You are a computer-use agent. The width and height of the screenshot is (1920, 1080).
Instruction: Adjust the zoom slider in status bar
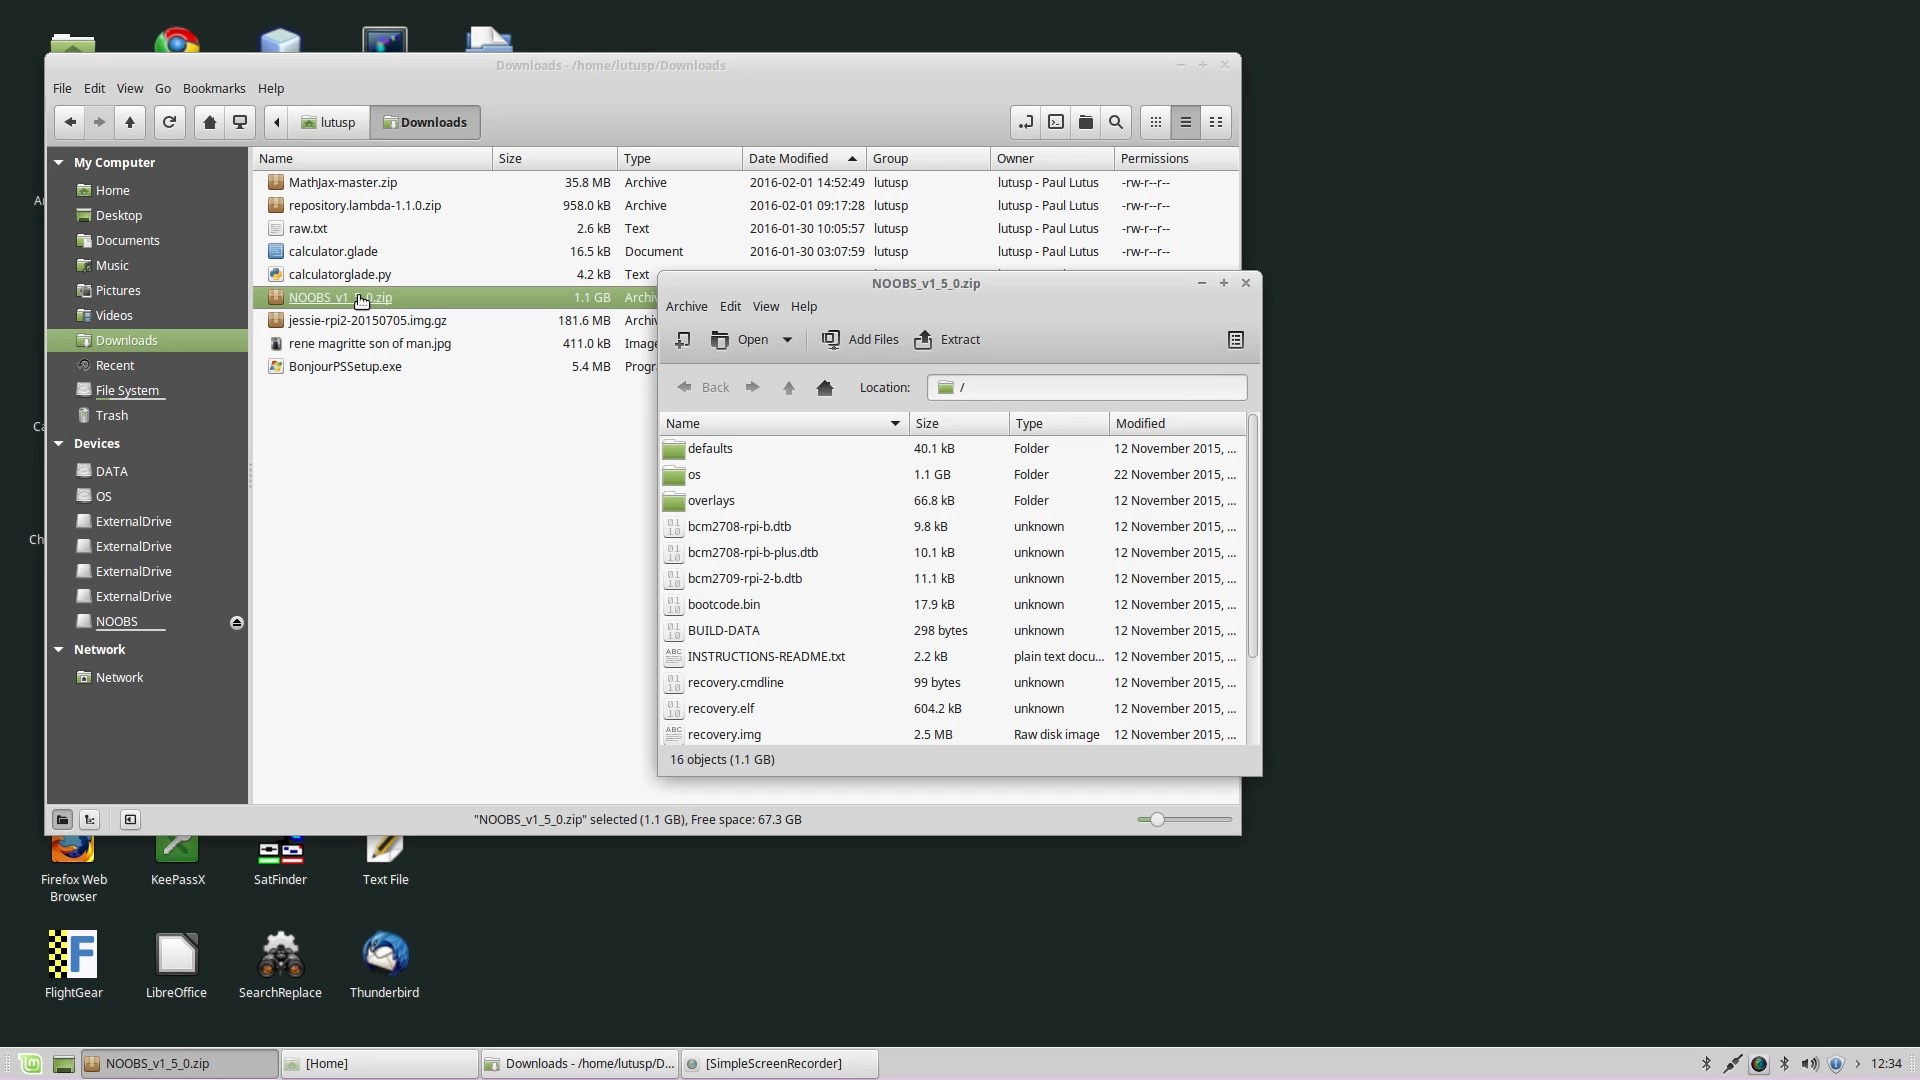1157,819
